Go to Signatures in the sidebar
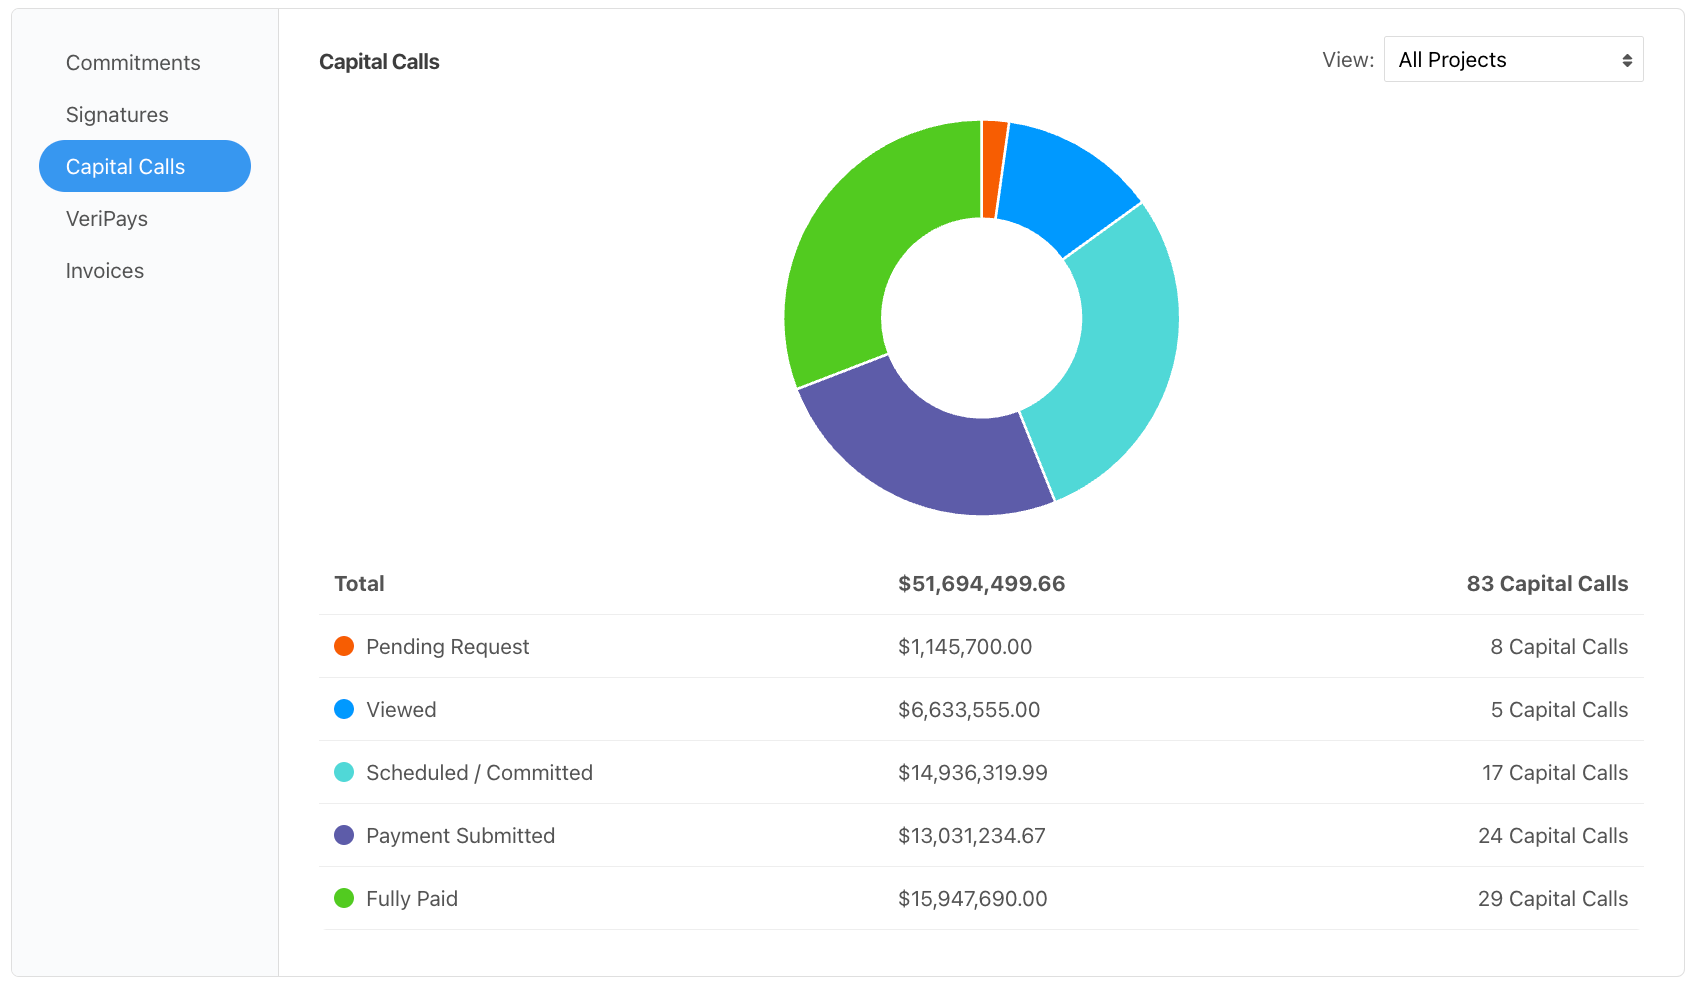The image size is (1696, 992). point(117,115)
